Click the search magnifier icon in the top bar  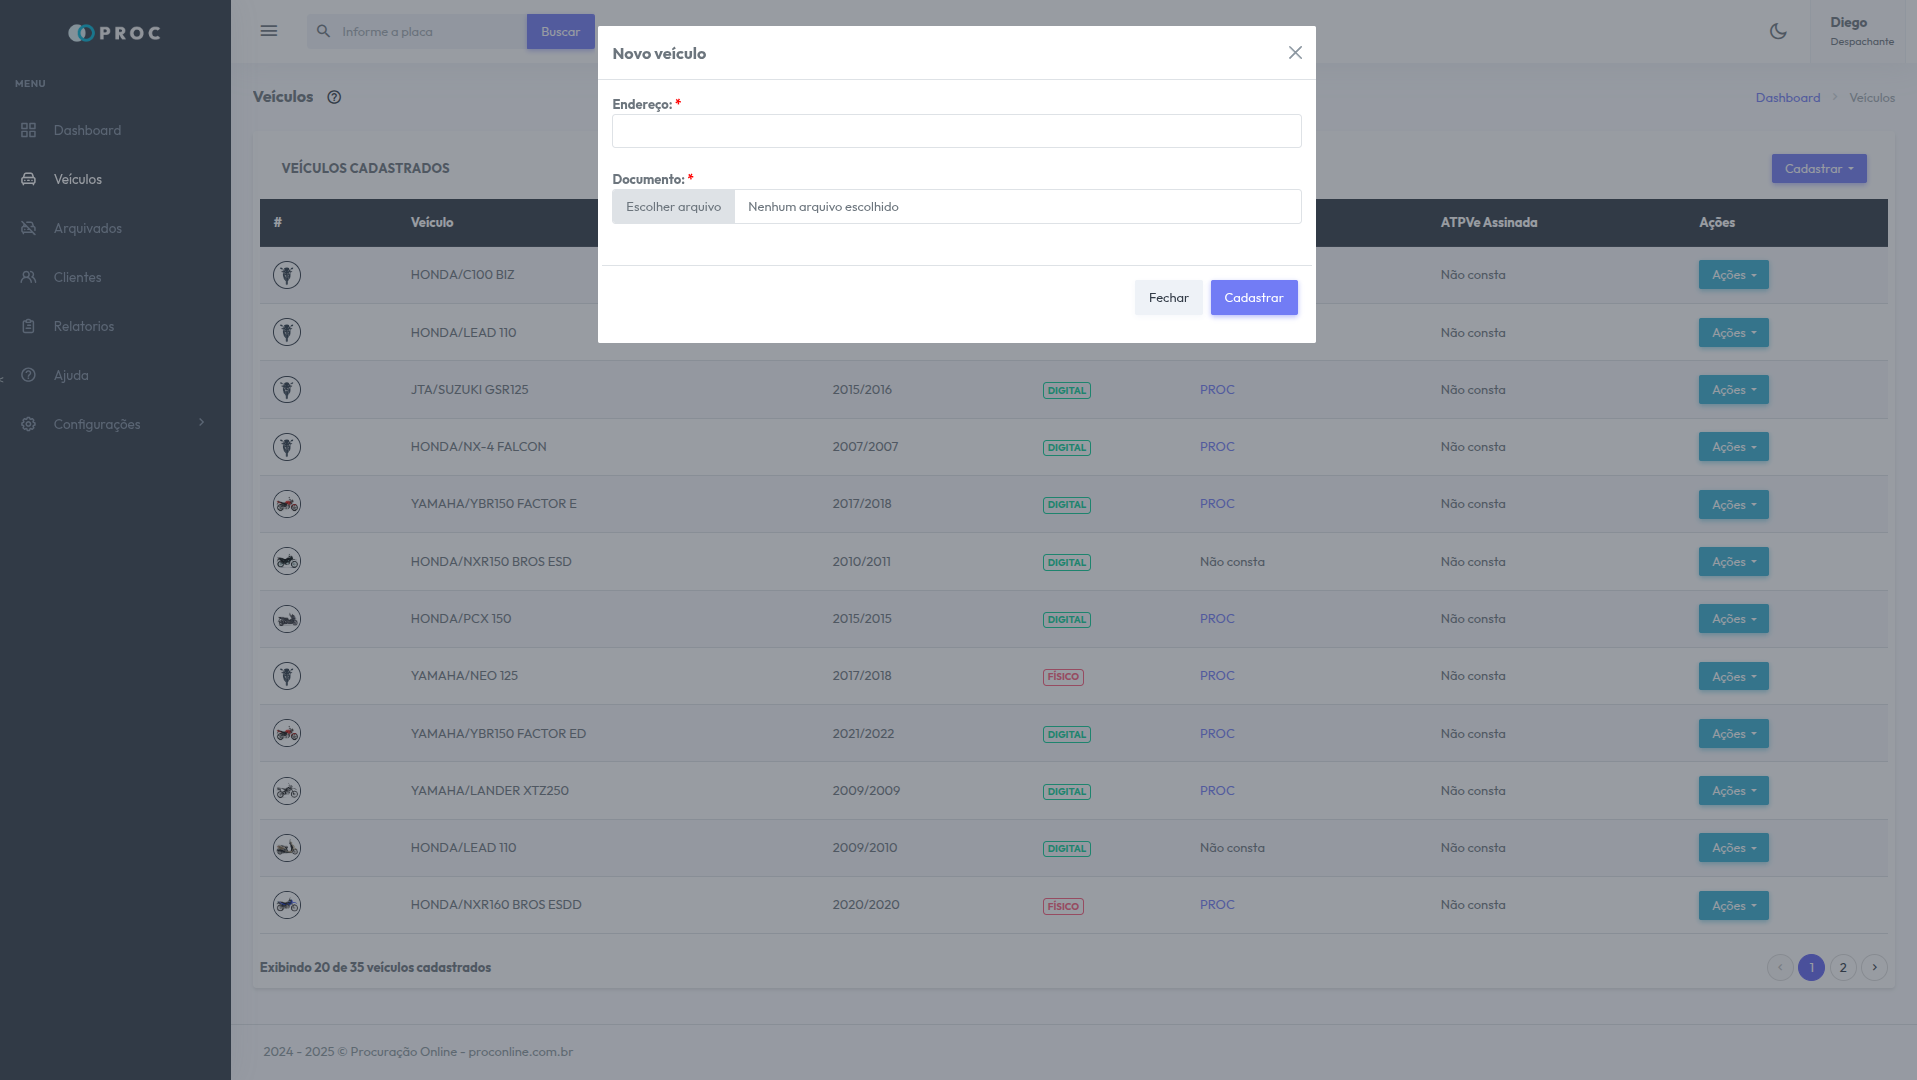pos(323,31)
